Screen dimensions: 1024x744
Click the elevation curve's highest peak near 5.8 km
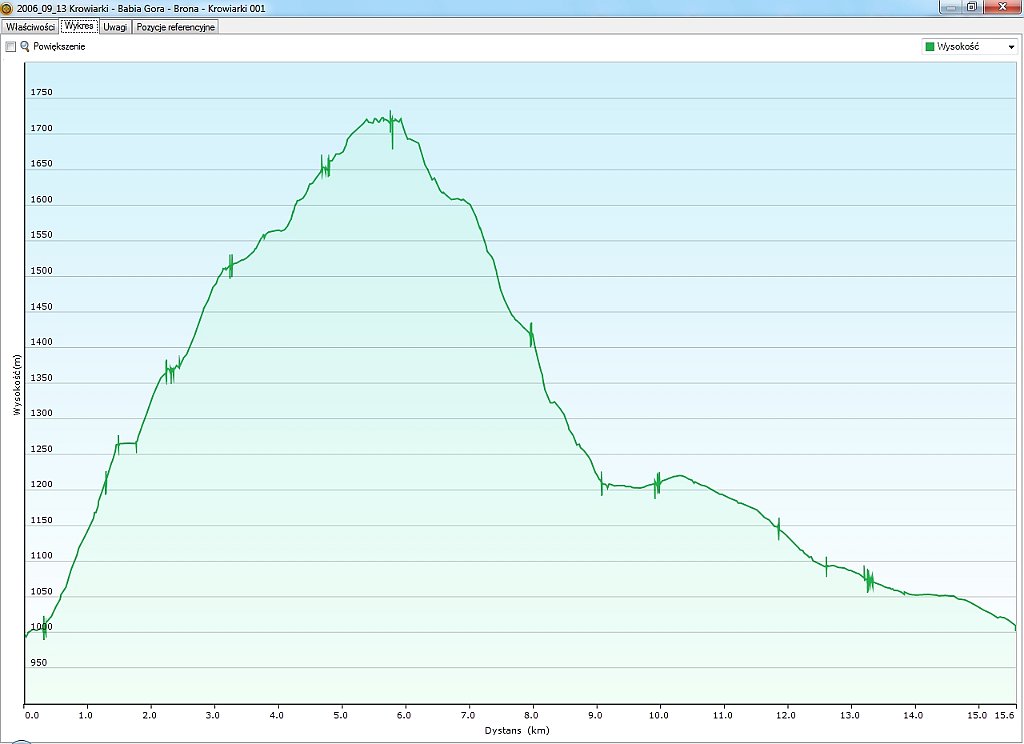[390, 113]
